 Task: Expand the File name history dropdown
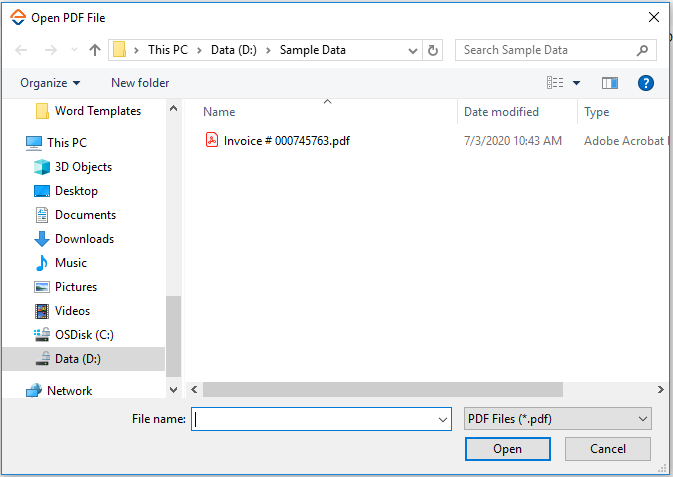(443, 420)
